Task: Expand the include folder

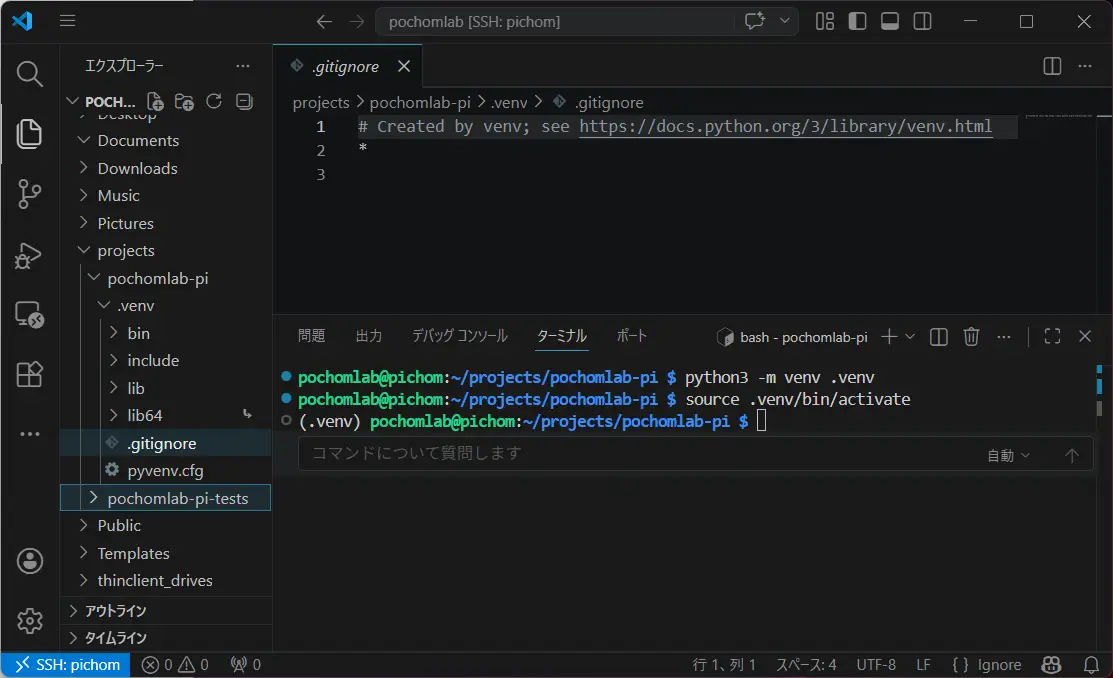Action: tap(114, 360)
